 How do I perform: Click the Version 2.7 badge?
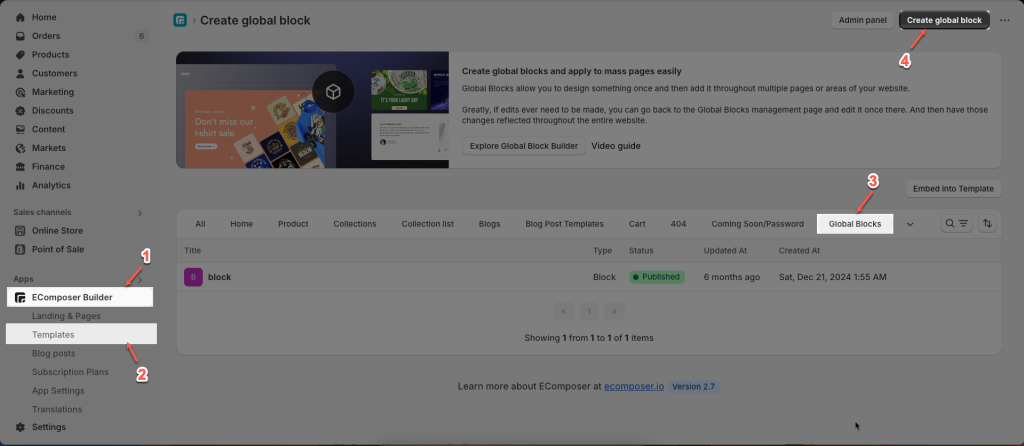pyautogui.click(x=694, y=387)
